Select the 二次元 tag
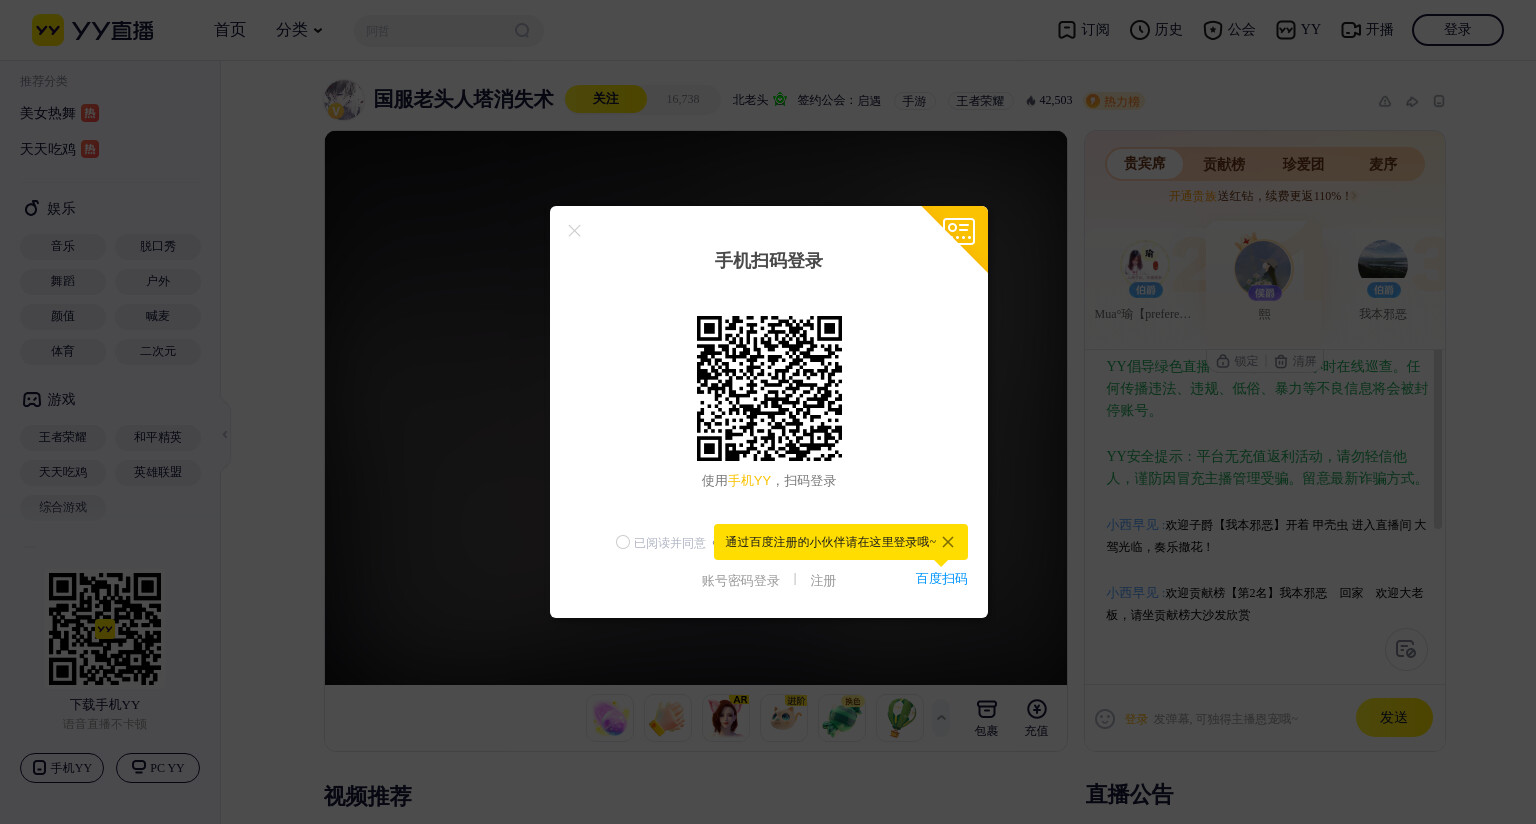The width and height of the screenshot is (1536, 824). tap(158, 351)
